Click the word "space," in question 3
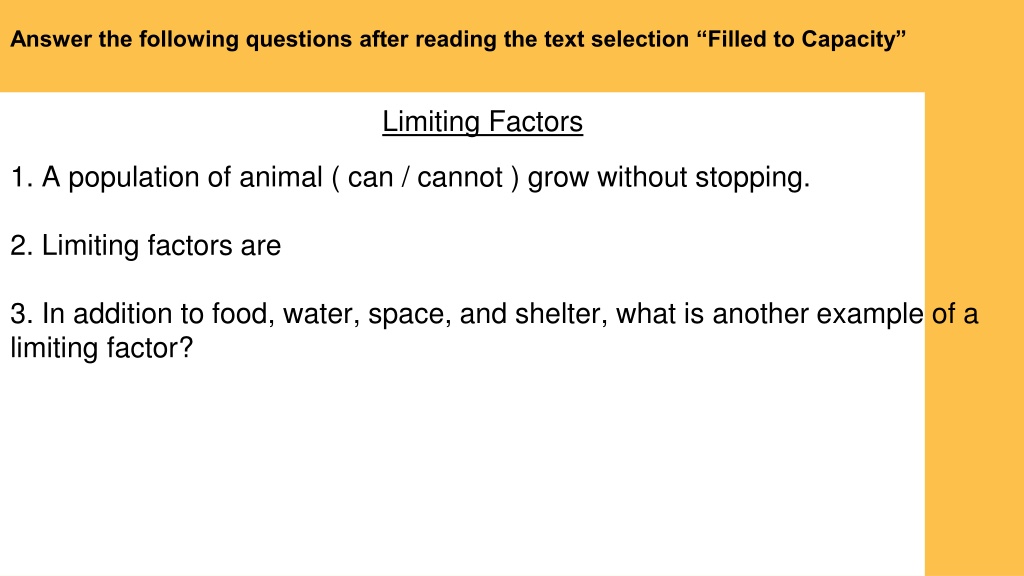This screenshot has width=1024, height=576. tap(410, 315)
